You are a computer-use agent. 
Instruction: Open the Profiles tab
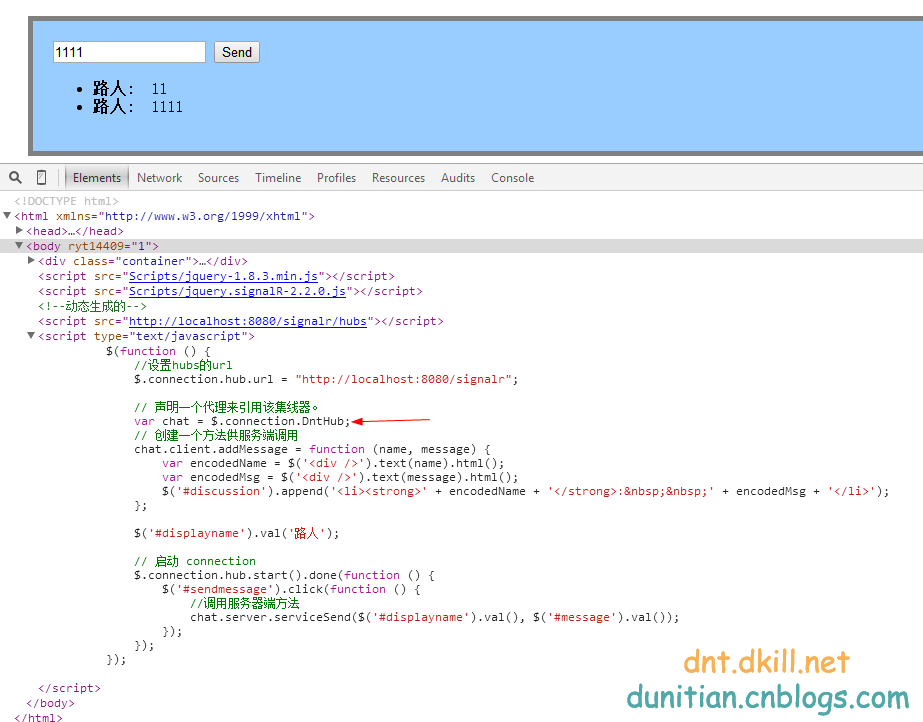pos(336,178)
